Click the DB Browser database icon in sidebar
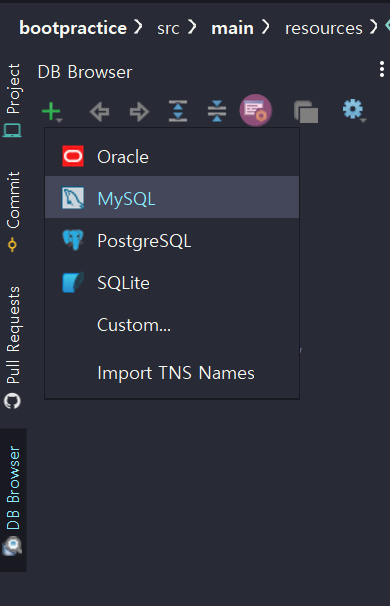390x606 pixels. [12, 546]
